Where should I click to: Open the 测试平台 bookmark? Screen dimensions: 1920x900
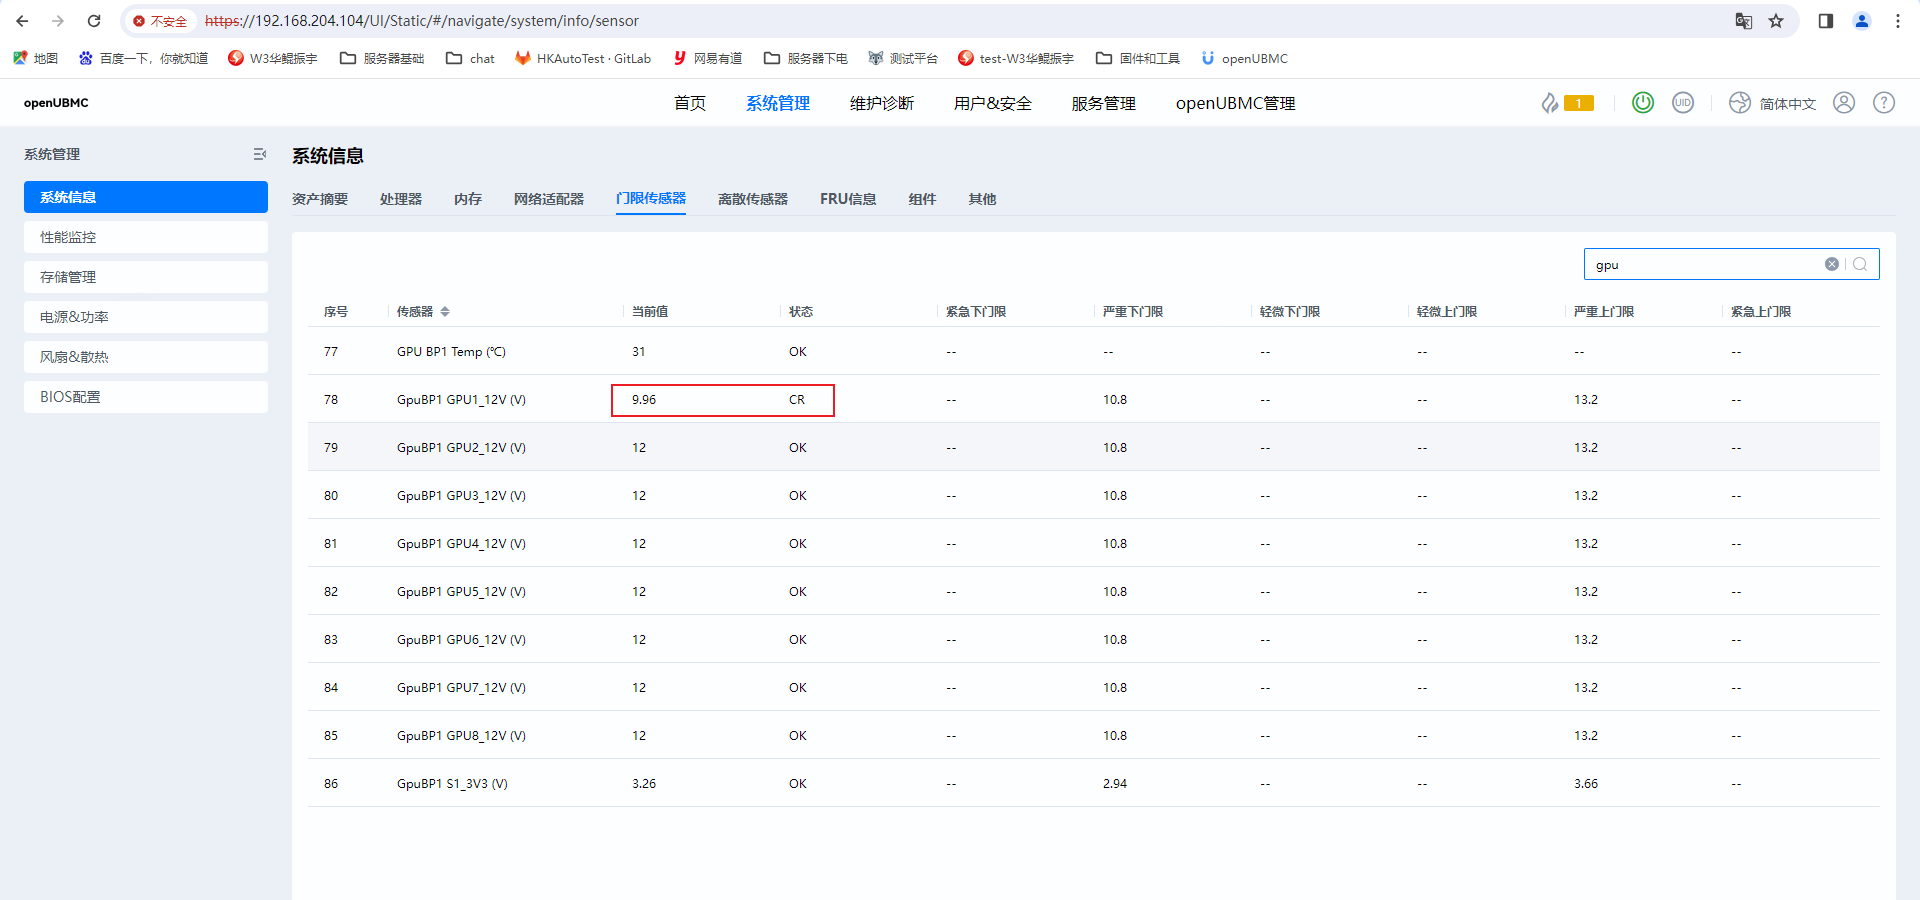pos(903,58)
